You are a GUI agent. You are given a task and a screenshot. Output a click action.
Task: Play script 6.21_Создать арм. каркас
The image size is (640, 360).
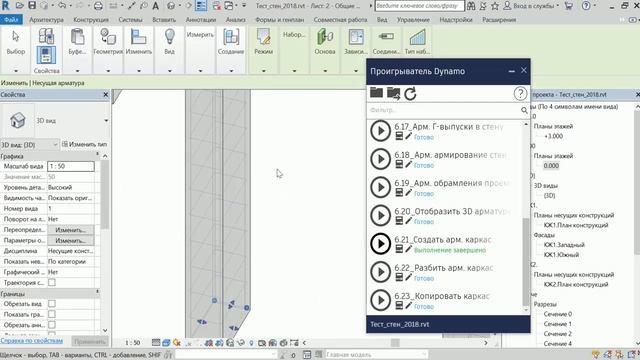click(380, 244)
